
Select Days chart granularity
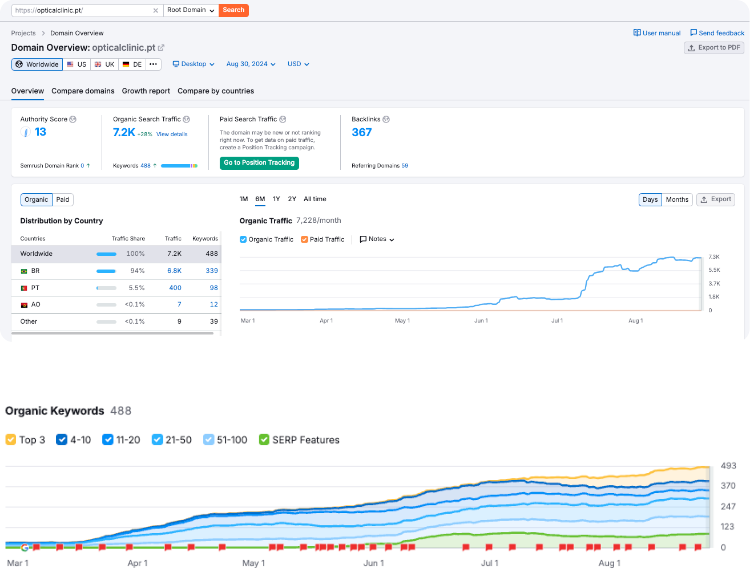tap(650, 200)
